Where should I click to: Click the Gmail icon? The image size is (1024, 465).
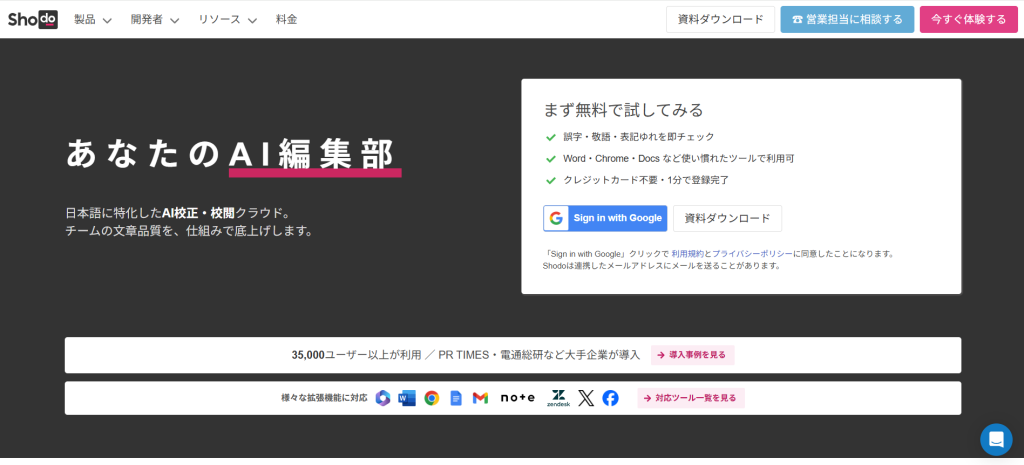coord(480,398)
